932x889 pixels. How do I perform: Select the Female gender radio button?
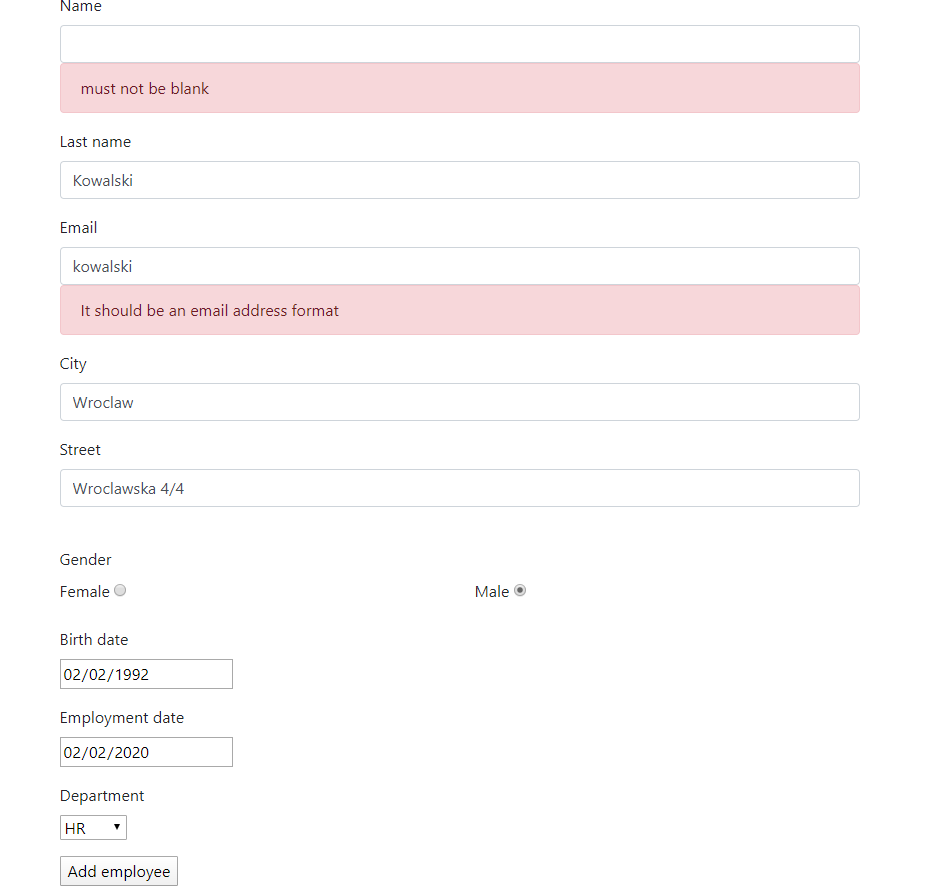click(x=120, y=590)
